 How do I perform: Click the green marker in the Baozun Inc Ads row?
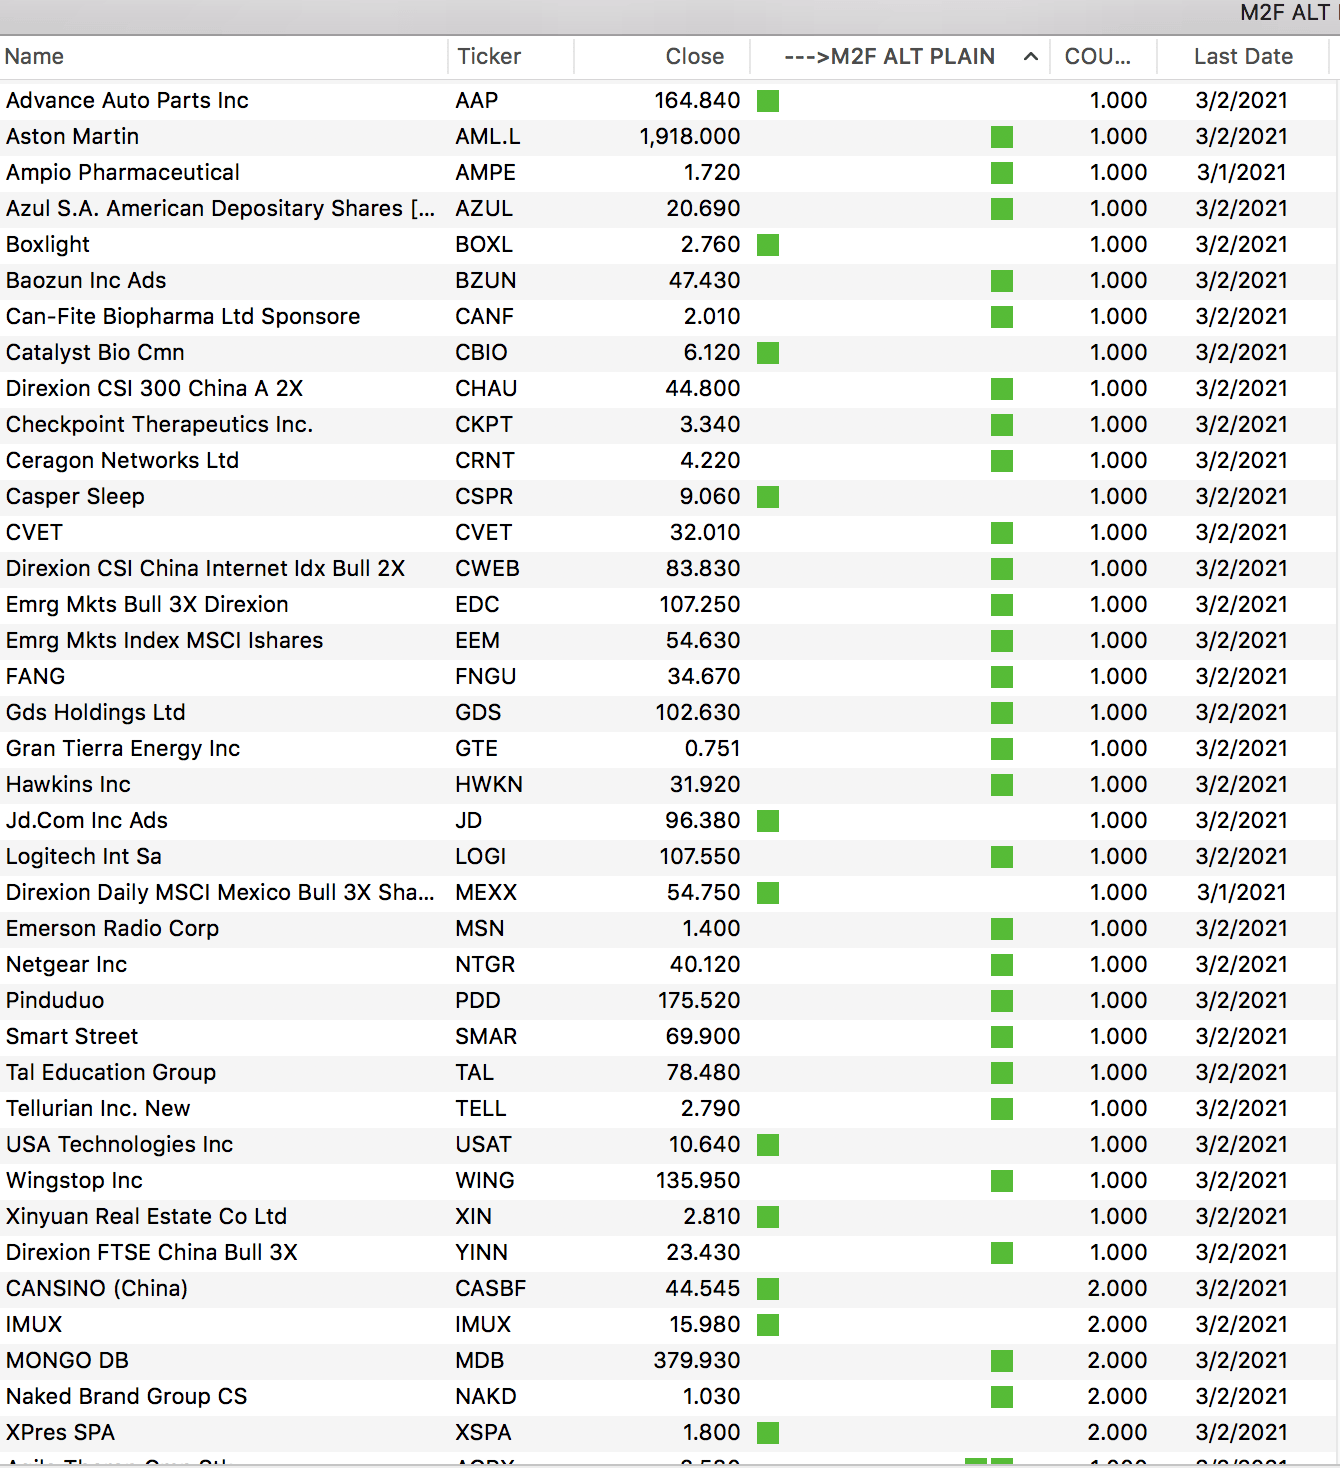coord(1002,281)
